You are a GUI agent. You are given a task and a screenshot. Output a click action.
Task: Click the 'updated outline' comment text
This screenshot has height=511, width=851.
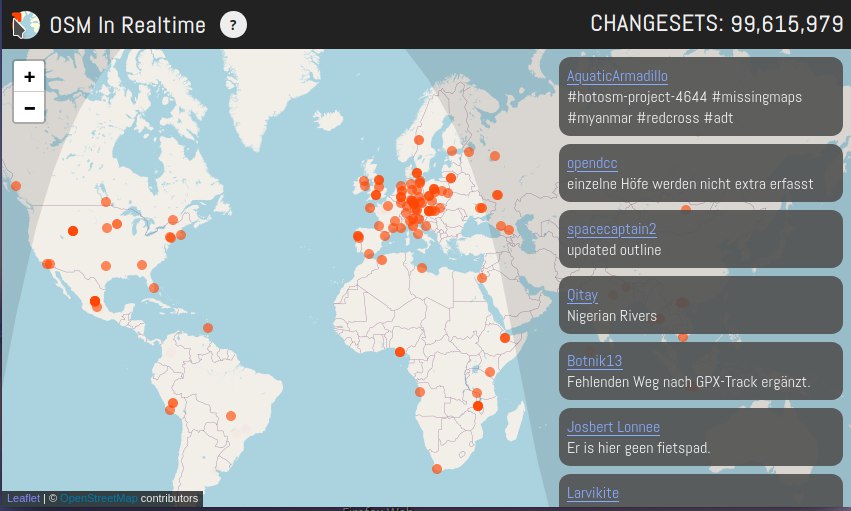click(614, 250)
